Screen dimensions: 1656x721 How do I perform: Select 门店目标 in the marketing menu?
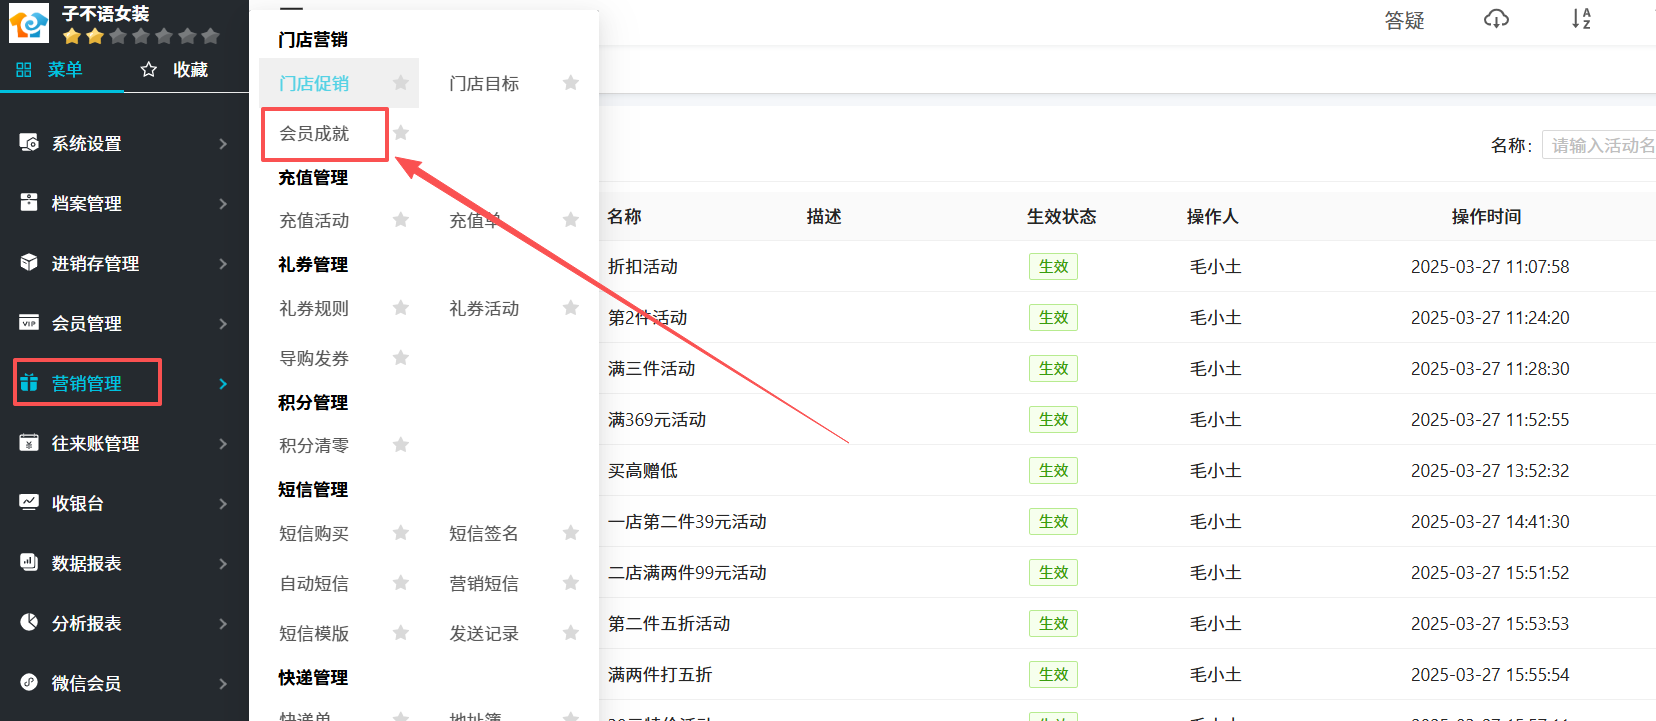point(484,84)
